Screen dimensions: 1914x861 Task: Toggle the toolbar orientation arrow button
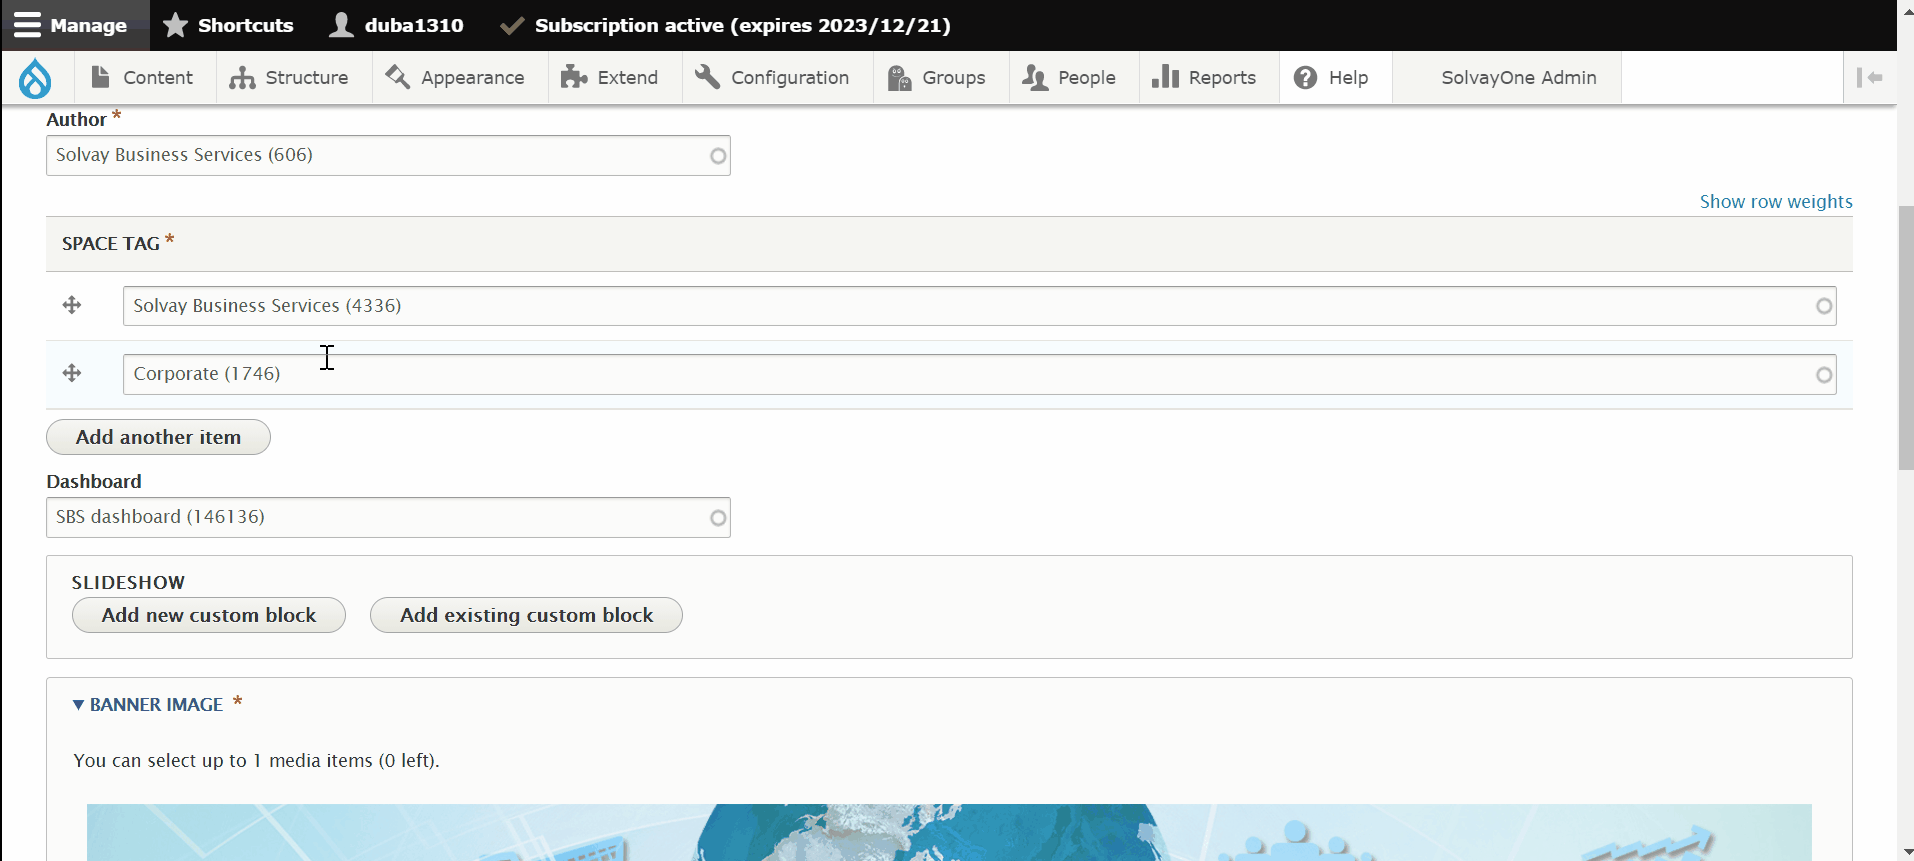[x=1869, y=78]
